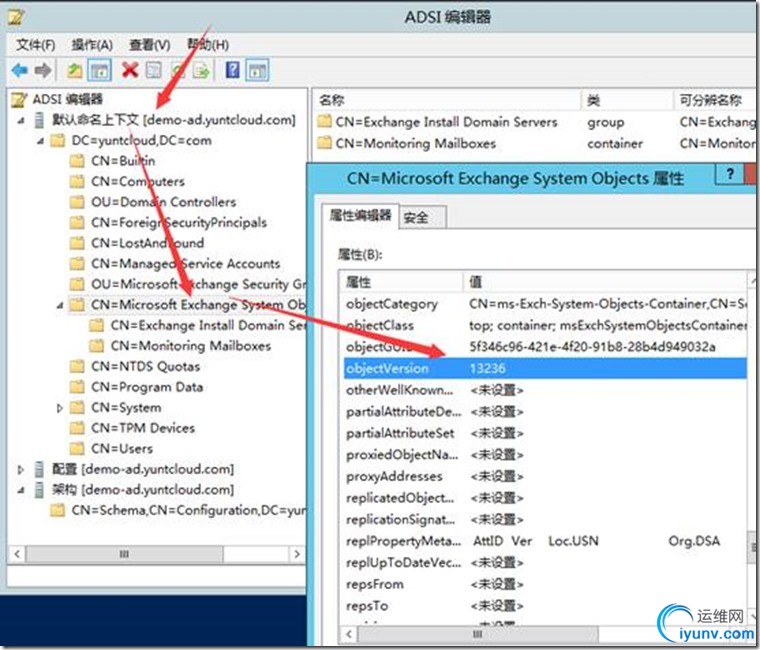Collapse the 默认命名上下文 tree node
Screen dimensions: 760x650
pyautogui.click(x=21, y=120)
